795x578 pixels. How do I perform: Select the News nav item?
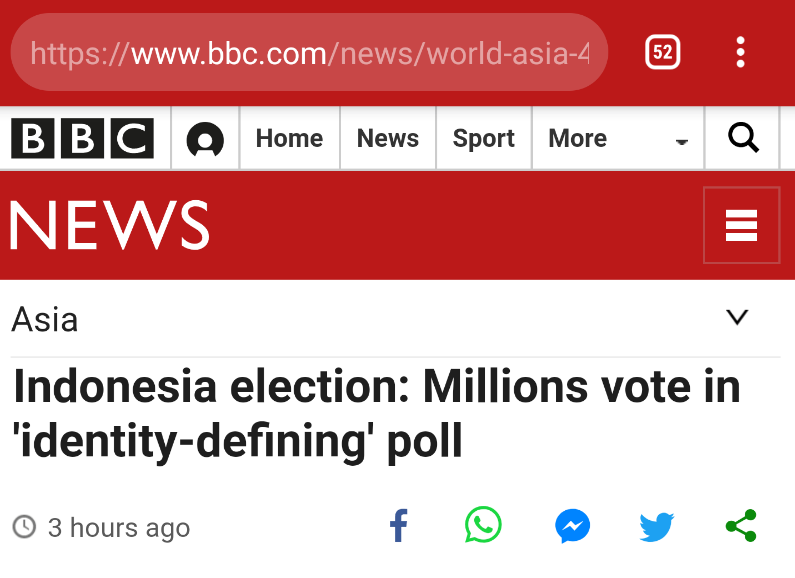(x=388, y=138)
